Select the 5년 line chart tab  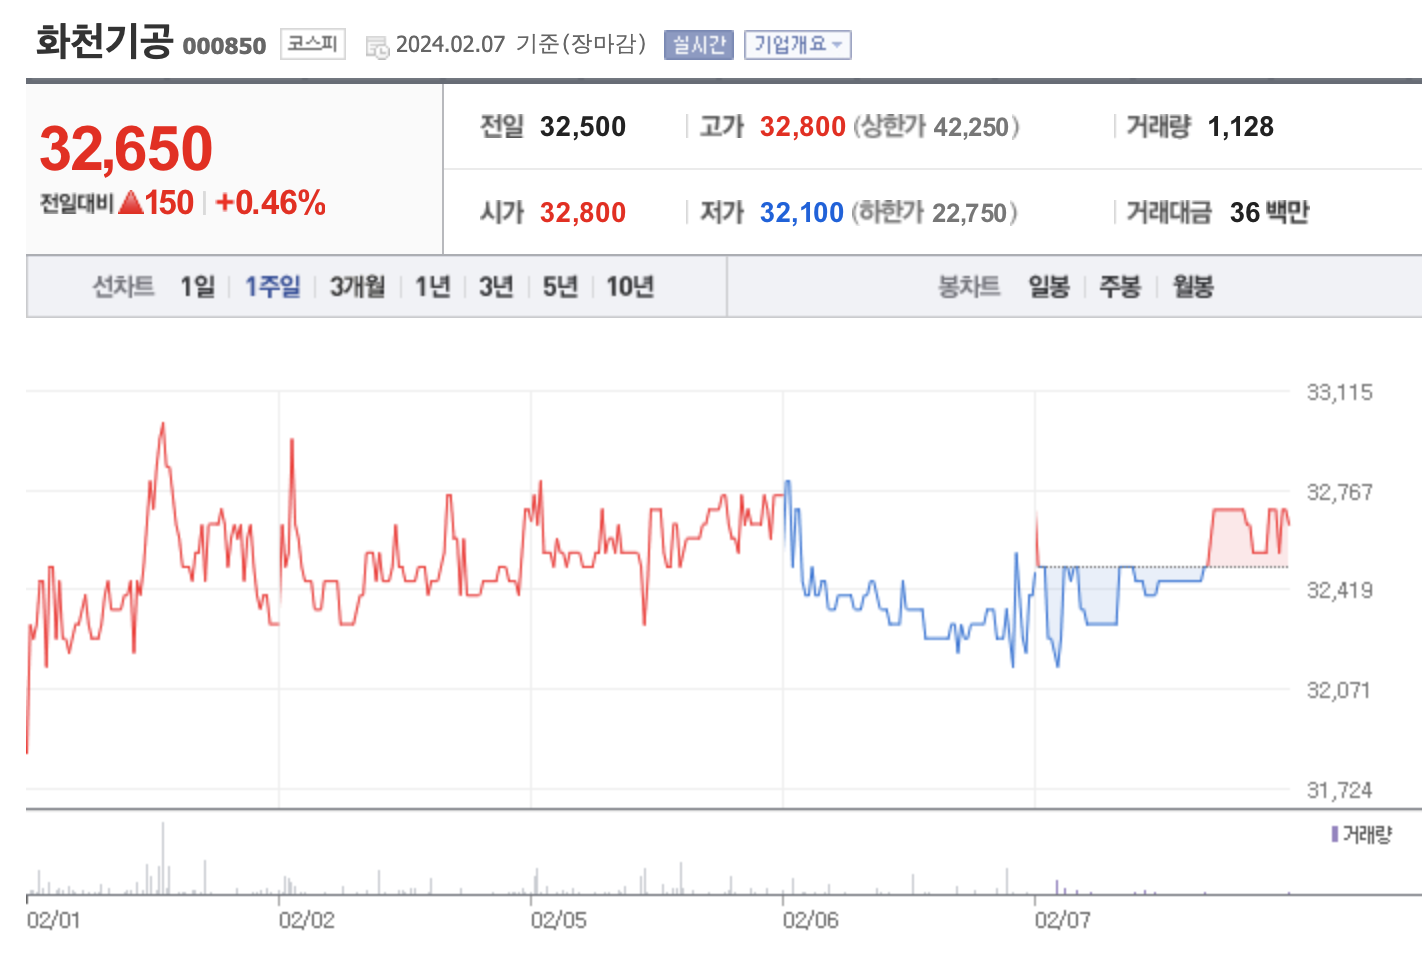[560, 287]
